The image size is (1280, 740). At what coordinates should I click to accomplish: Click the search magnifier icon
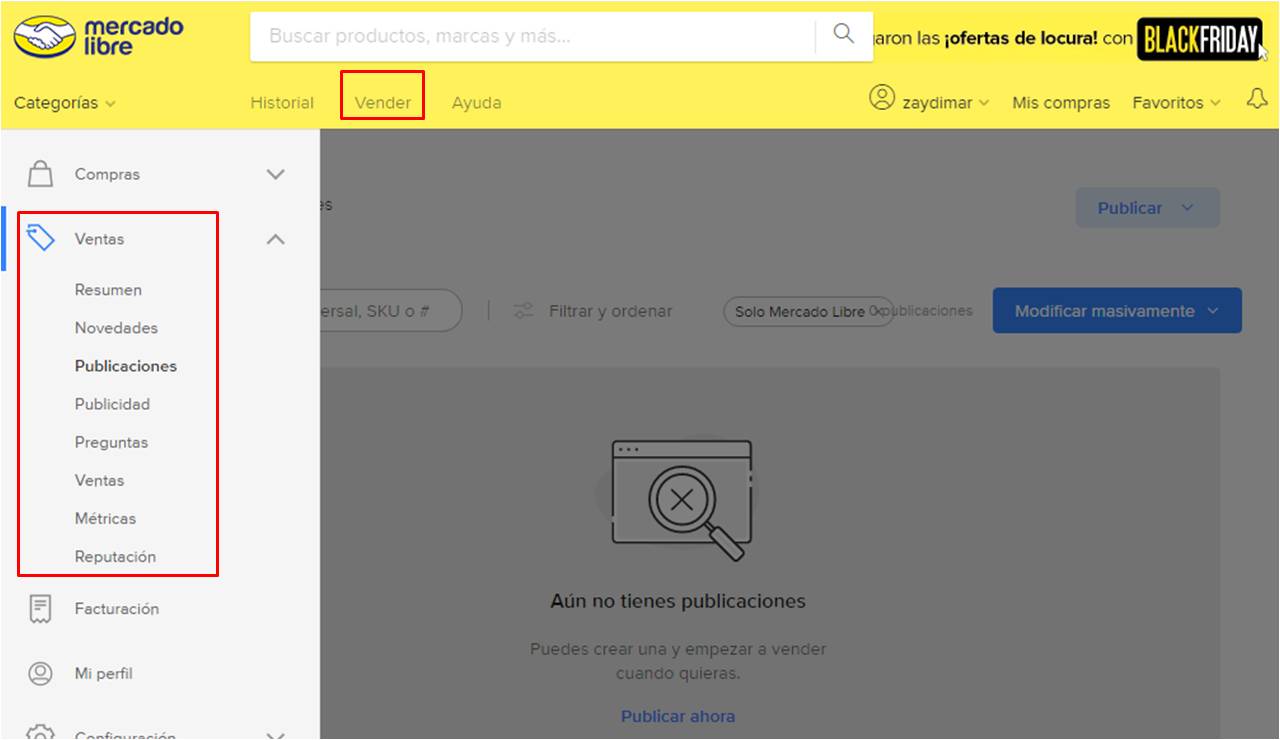(842, 33)
